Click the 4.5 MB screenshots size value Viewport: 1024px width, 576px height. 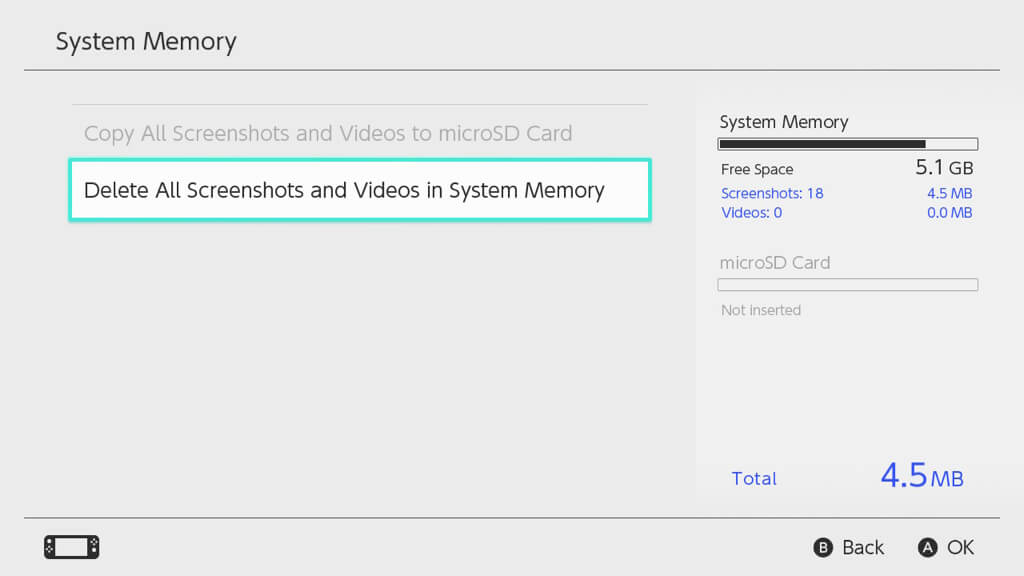[x=949, y=193]
